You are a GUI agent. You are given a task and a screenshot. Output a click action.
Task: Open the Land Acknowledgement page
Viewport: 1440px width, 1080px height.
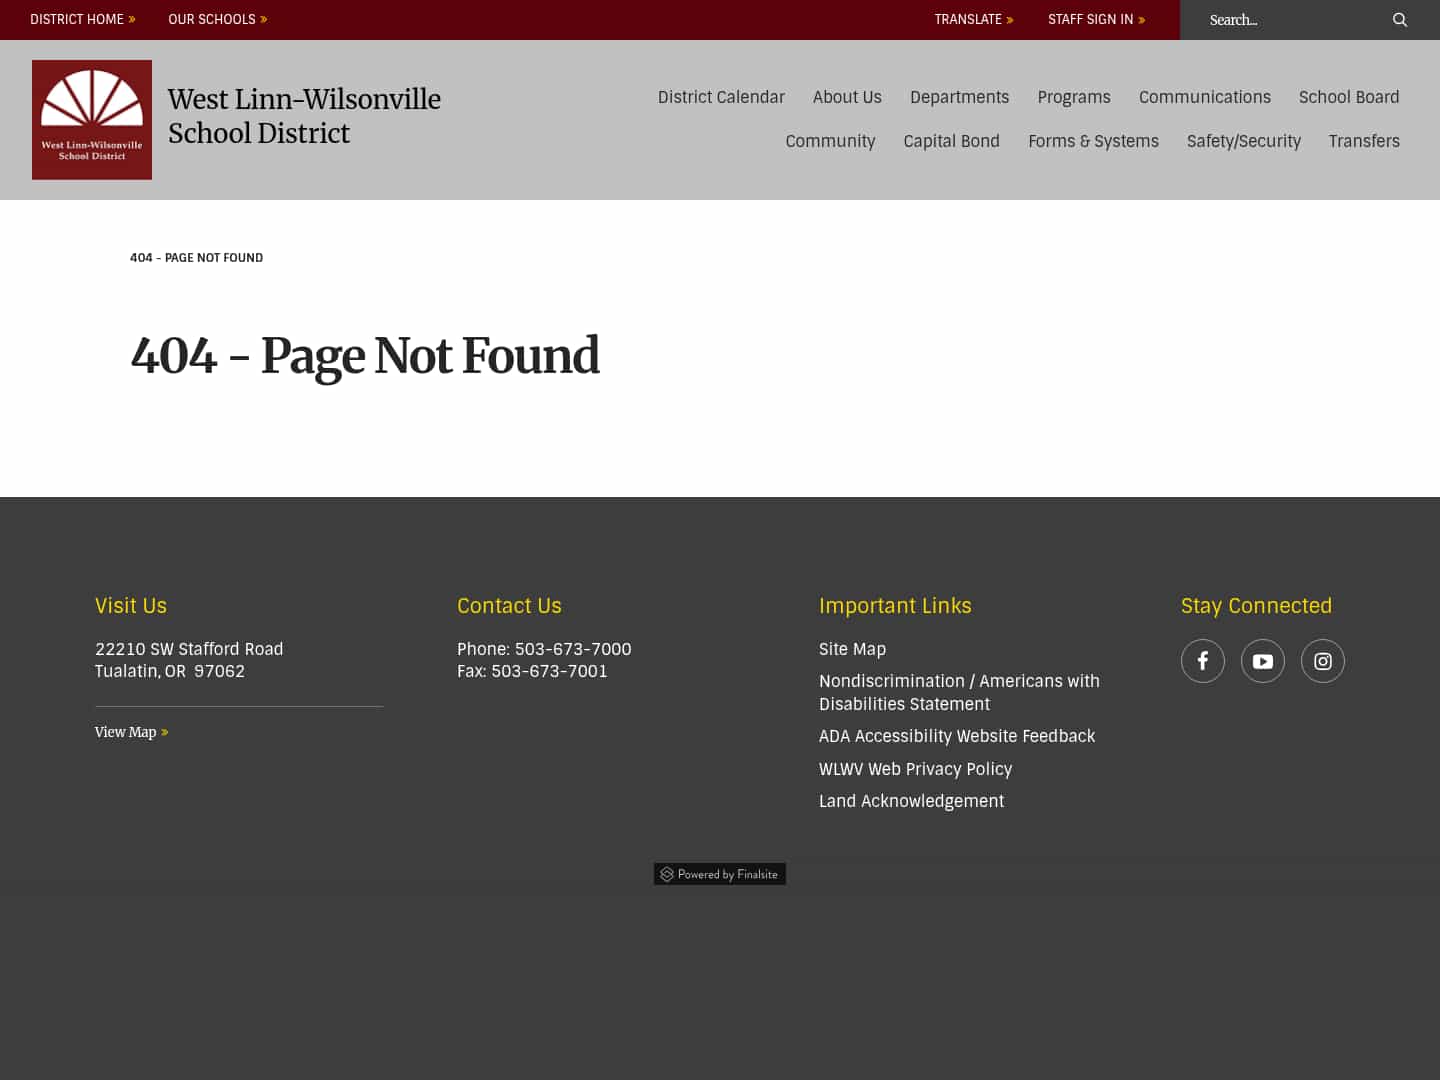click(911, 801)
